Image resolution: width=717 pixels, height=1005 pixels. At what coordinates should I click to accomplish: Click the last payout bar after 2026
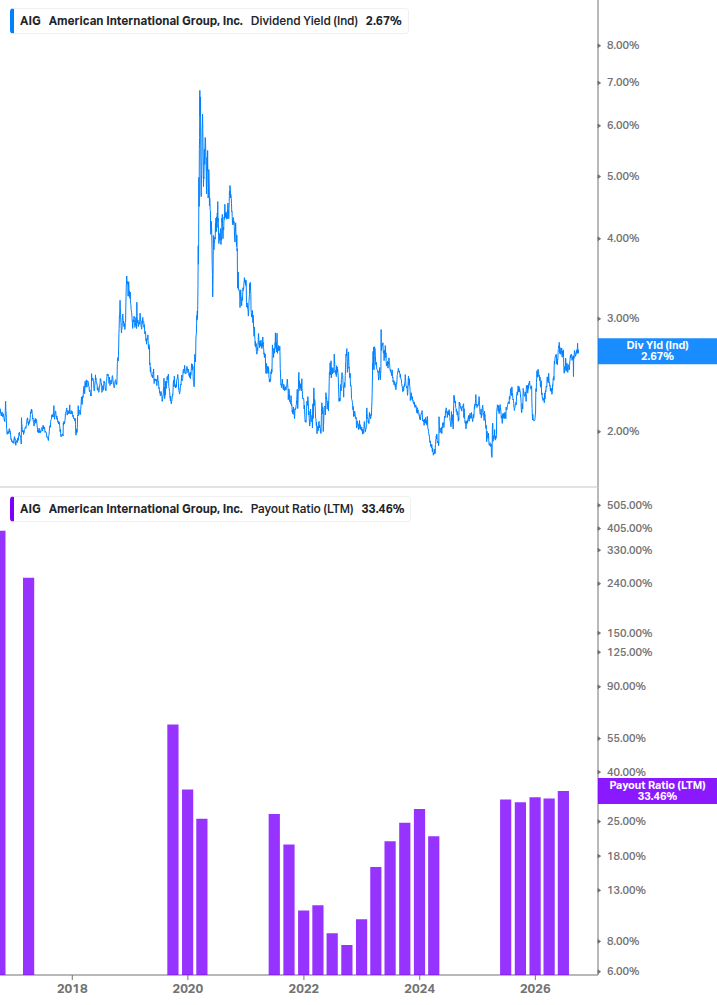[563, 883]
